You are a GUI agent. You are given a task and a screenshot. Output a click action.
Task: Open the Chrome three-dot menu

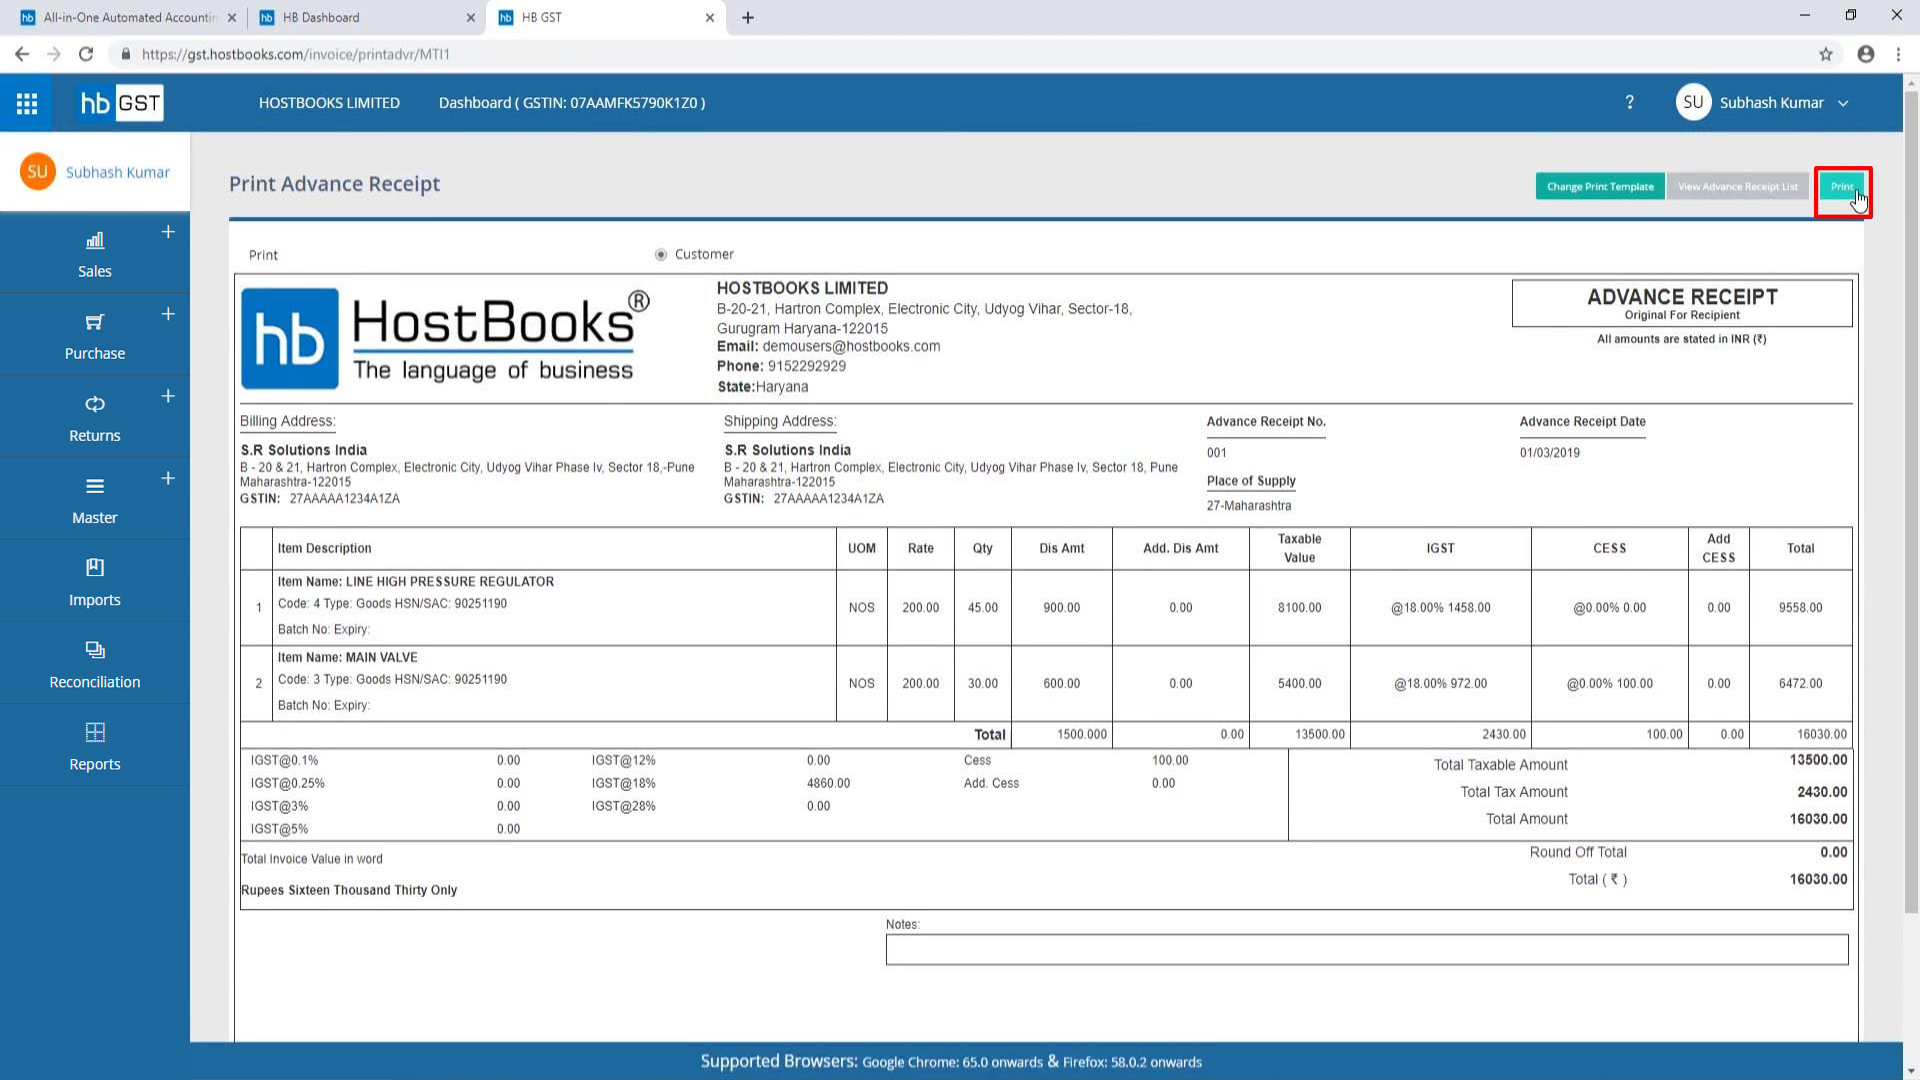1898,54
